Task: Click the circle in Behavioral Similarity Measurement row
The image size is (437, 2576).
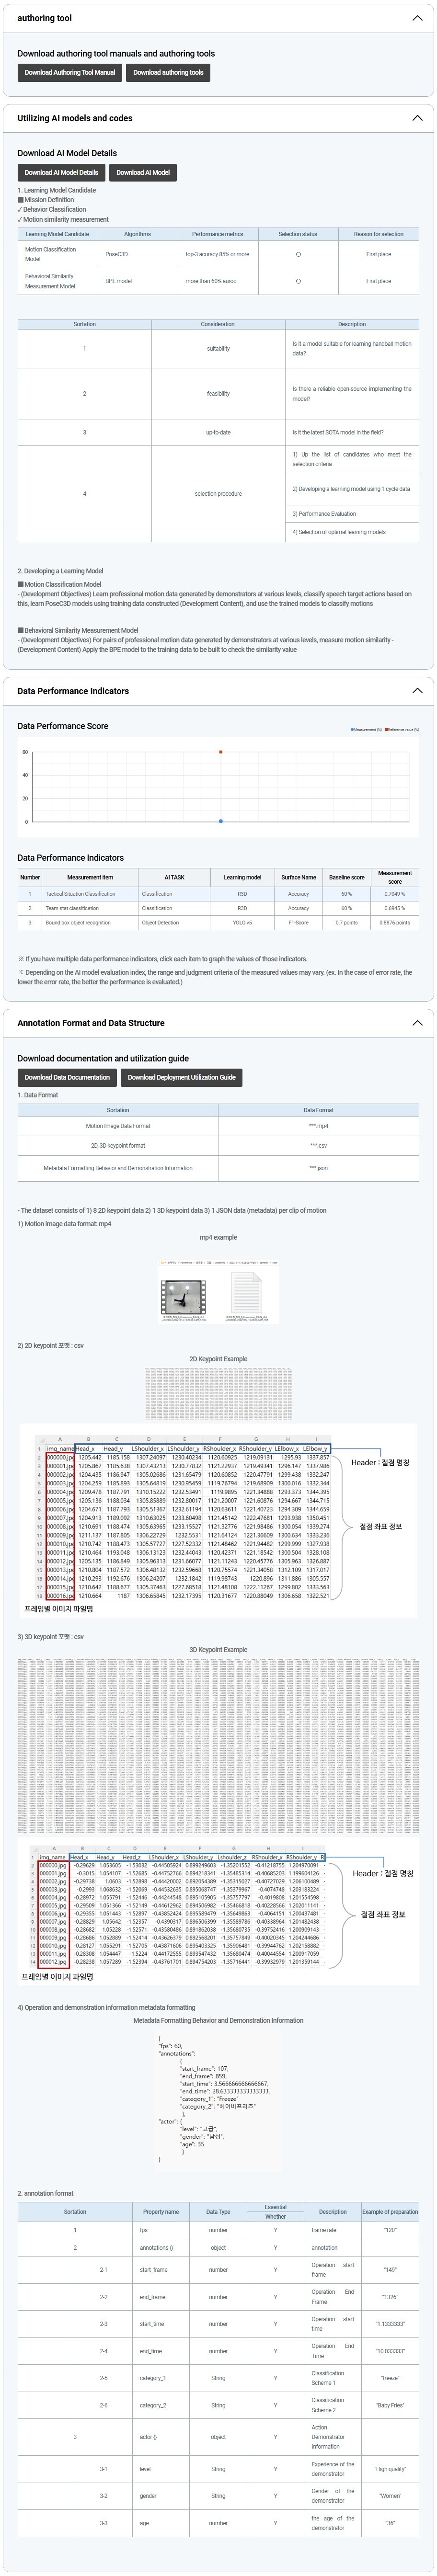Action: [298, 281]
